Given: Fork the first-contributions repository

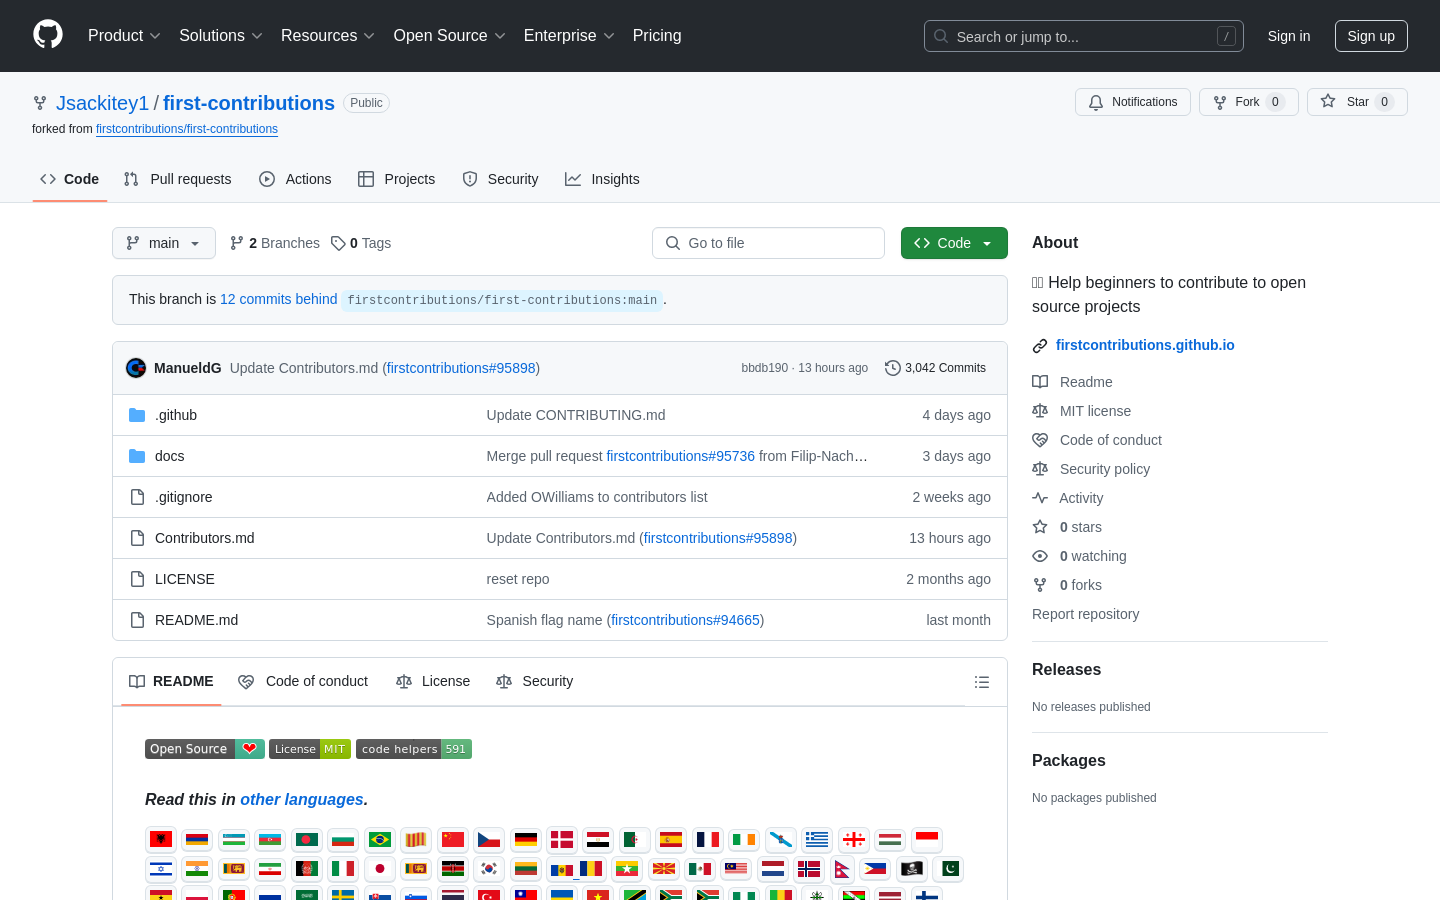Looking at the screenshot, I should (x=1248, y=102).
